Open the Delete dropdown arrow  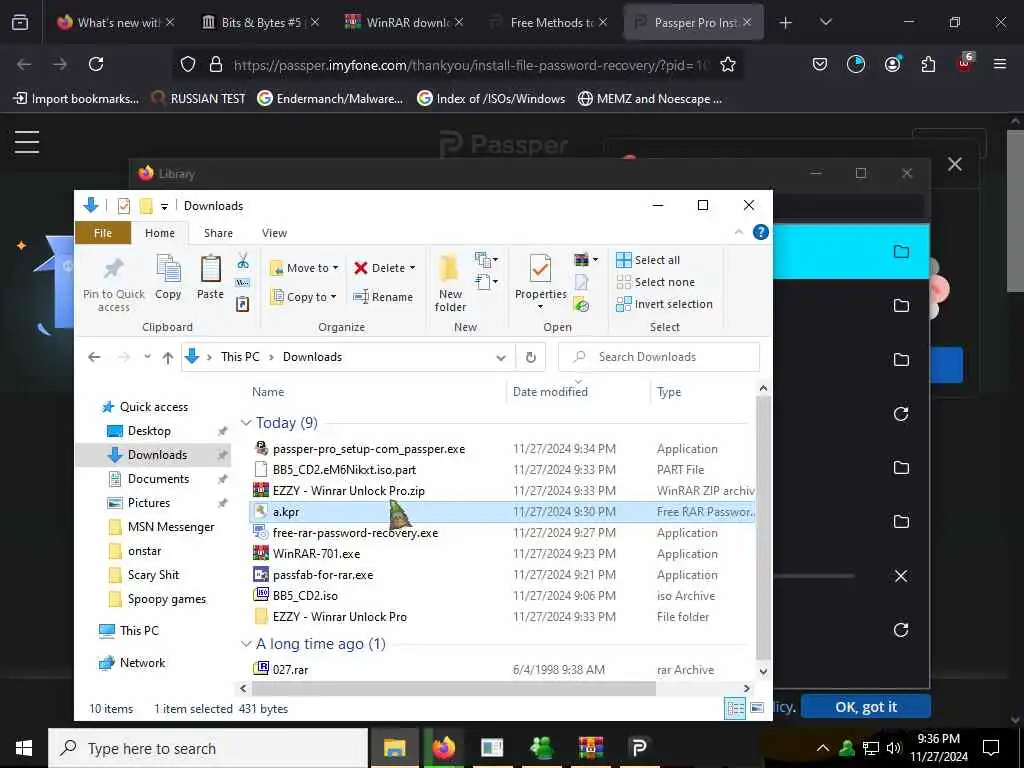(x=413, y=268)
